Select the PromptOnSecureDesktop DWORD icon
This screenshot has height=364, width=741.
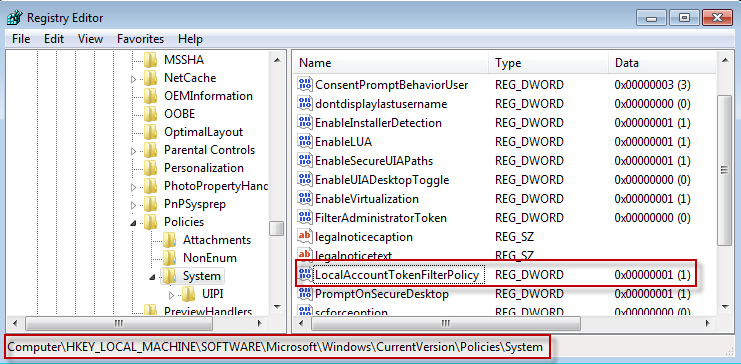coord(305,294)
